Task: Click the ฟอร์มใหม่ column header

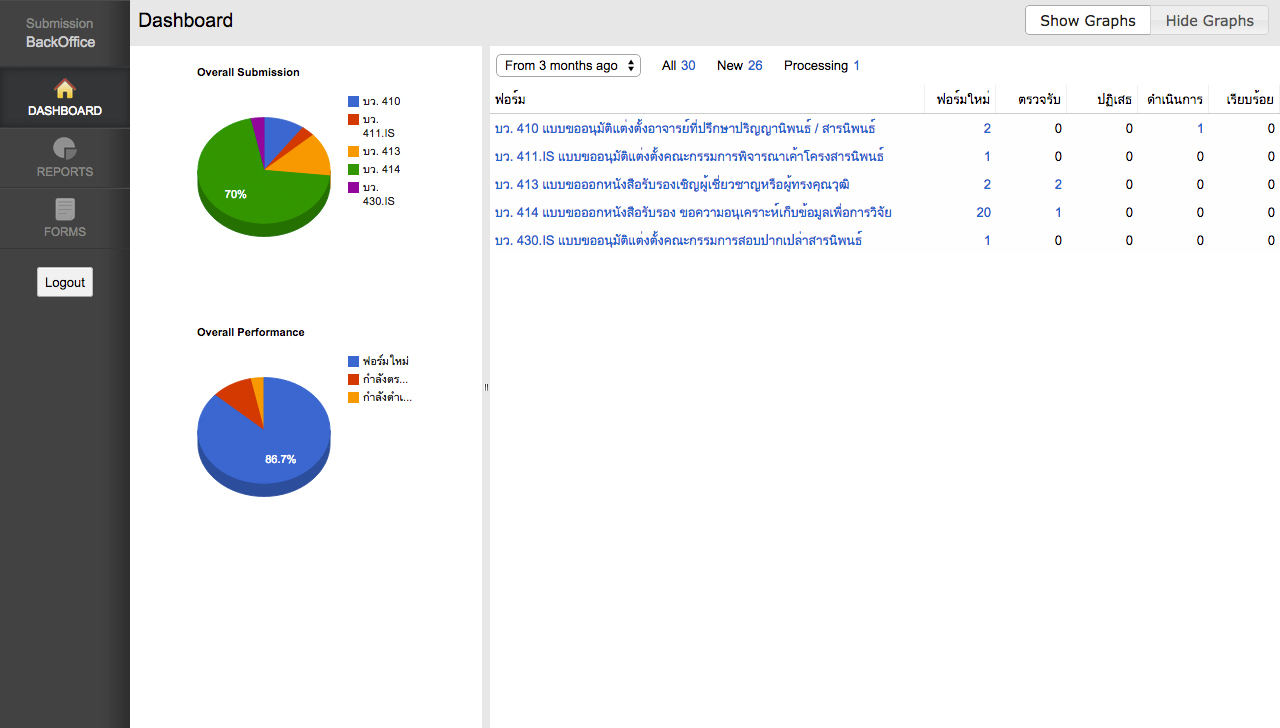Action: (x=962, y=99)
